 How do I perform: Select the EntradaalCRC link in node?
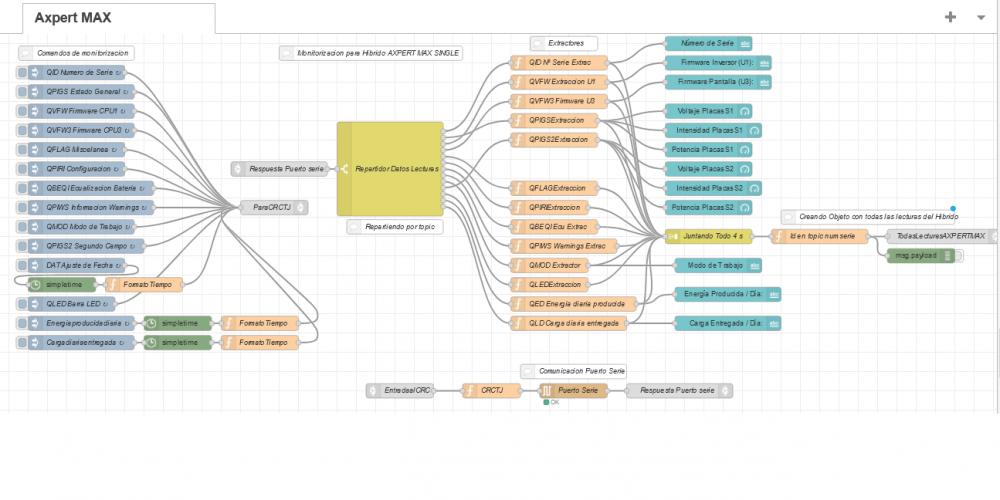[x=401, y=390]
